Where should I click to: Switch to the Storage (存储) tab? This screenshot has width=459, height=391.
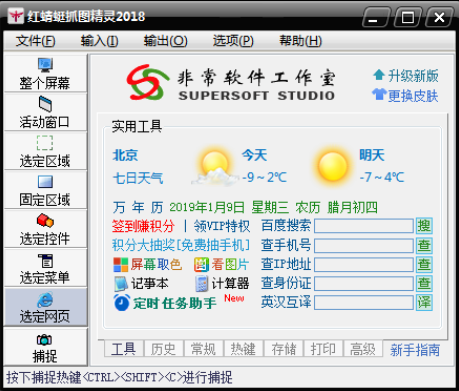pos(283,349)
